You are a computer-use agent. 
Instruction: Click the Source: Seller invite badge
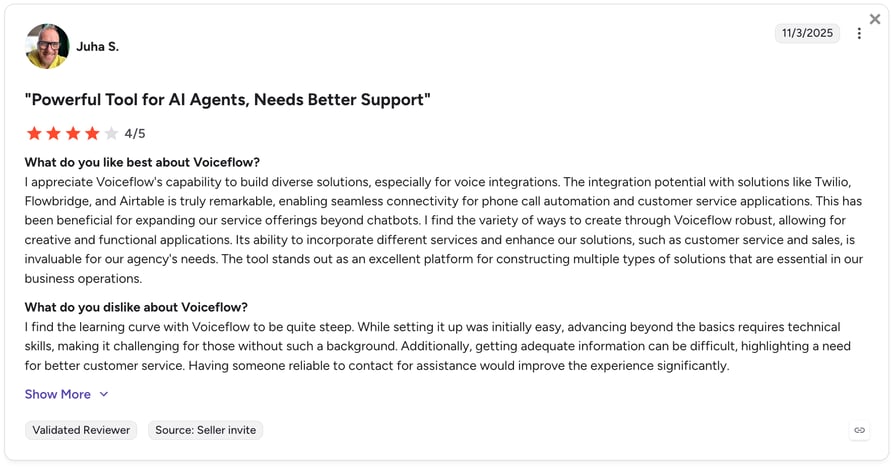pos(205,430)
